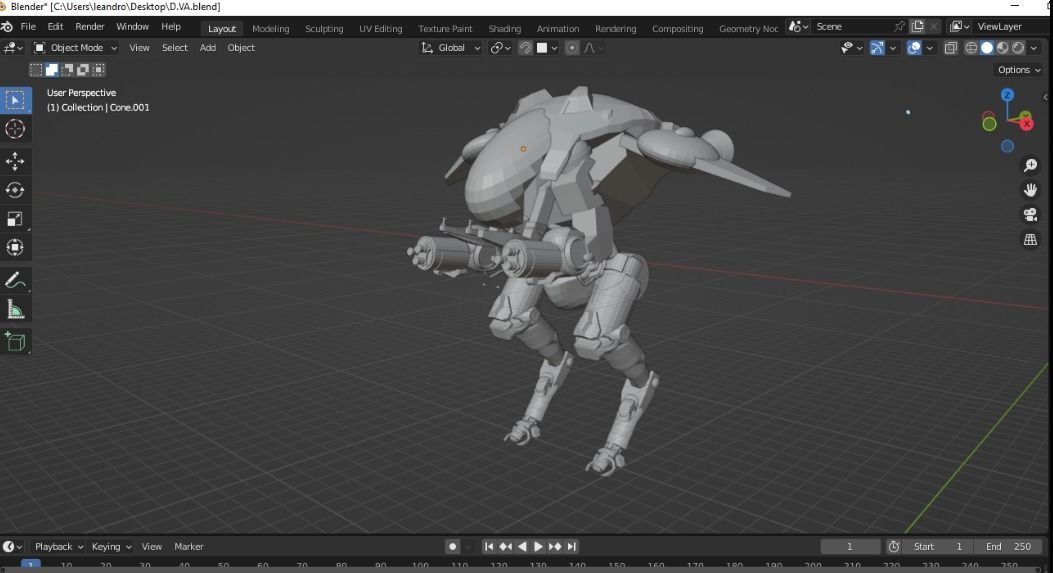The width and height of the screenshot is (1053, 573).
Task: Click current frame number field
Action: click(850, 547)
